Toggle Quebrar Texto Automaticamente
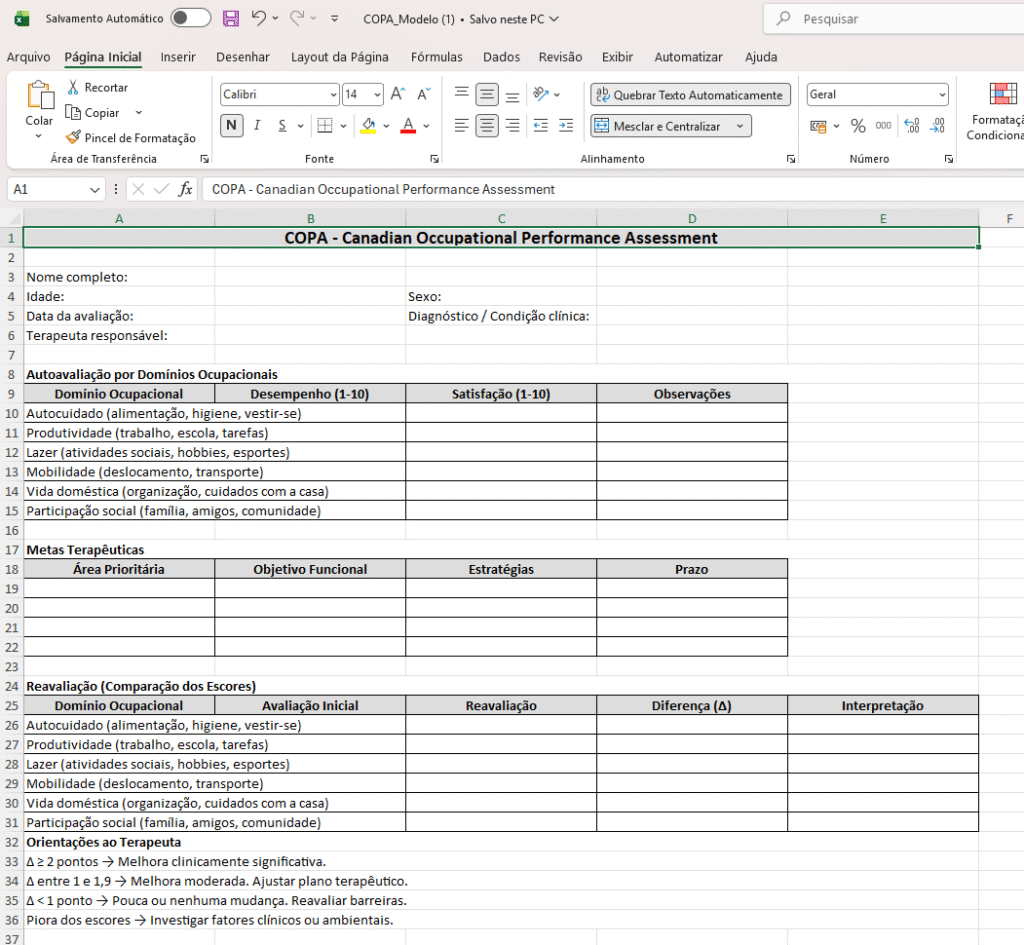Image resolution: width=1024 pixels, height=945 pixels. pyautogui.click(x=690, y=95)
